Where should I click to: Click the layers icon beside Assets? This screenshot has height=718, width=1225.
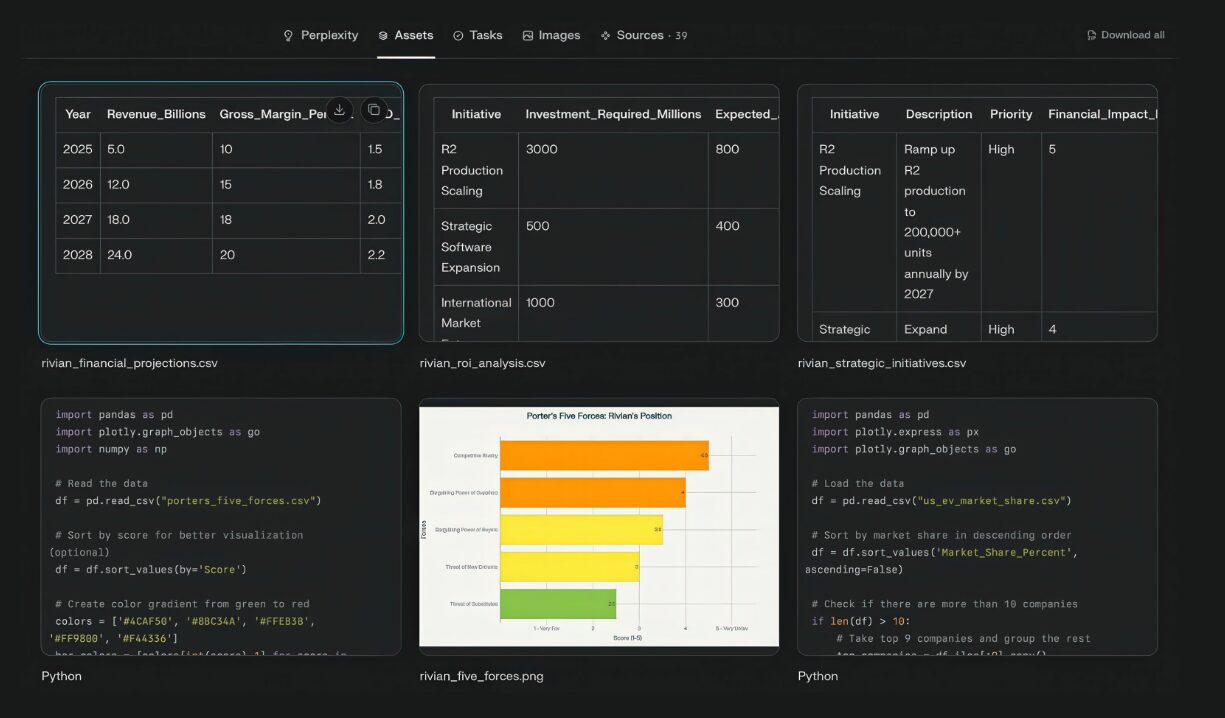[383, 35]
